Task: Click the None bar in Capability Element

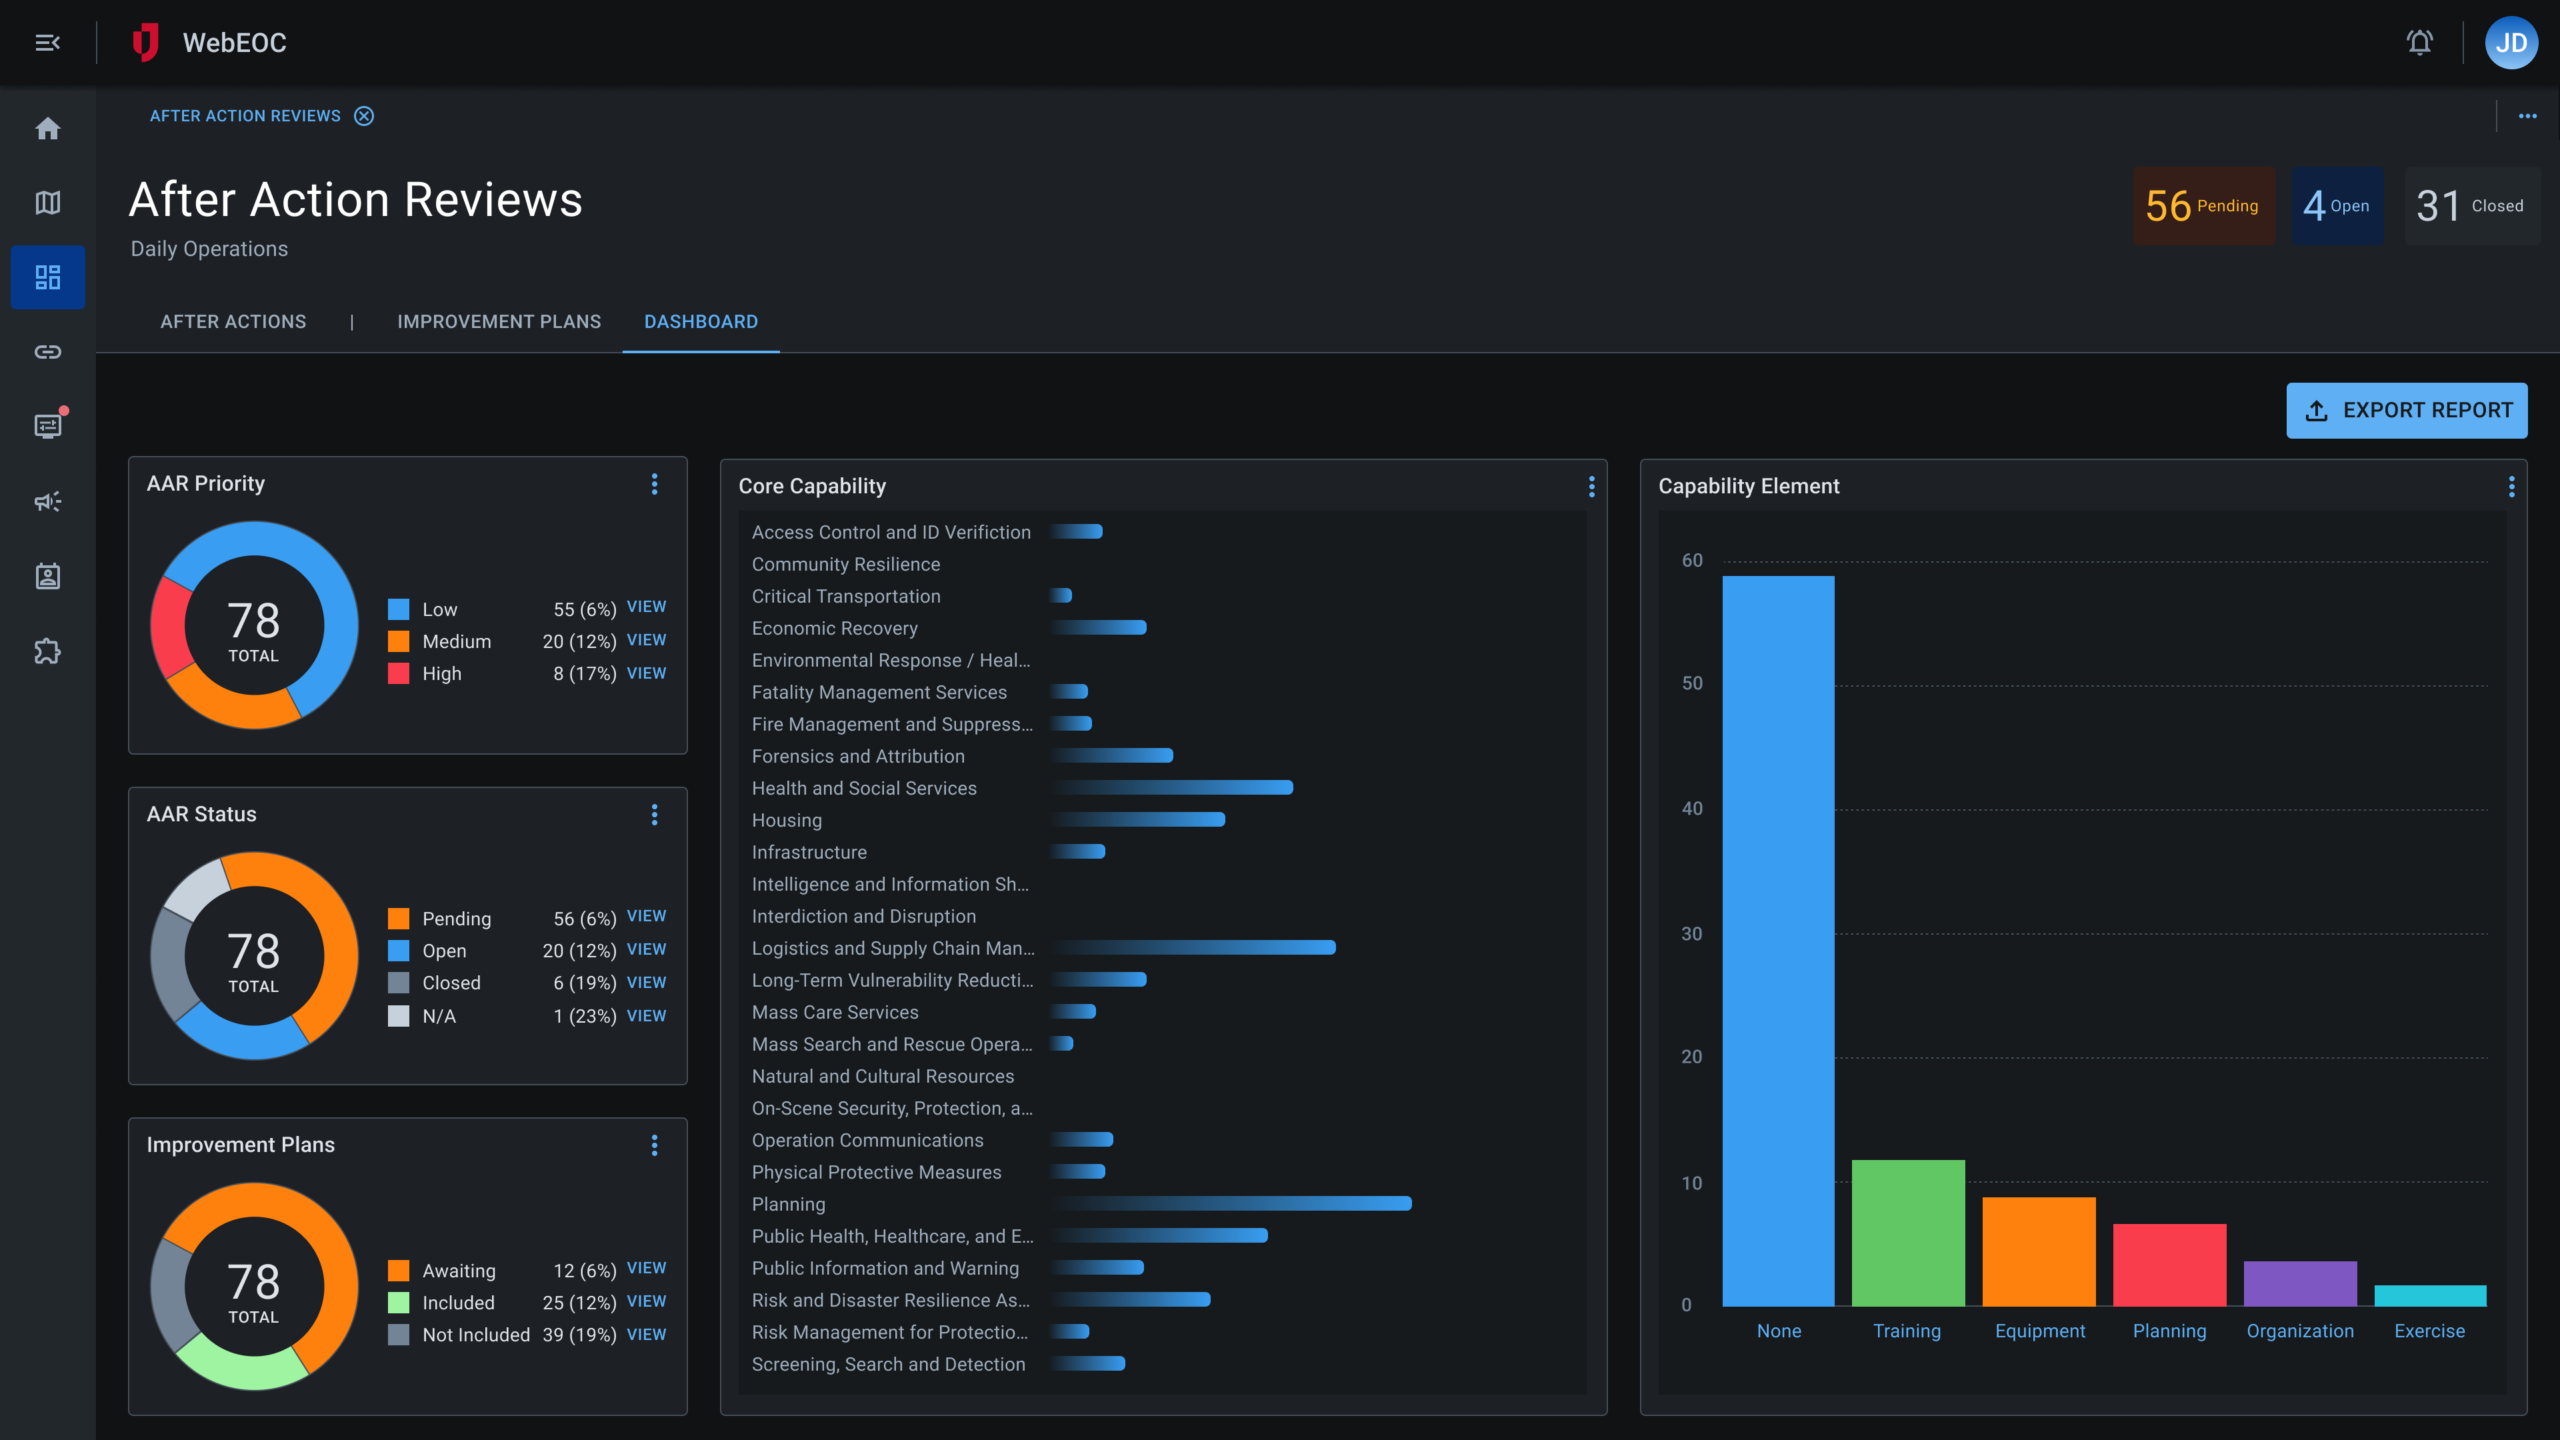Action: coord(1778,941)
